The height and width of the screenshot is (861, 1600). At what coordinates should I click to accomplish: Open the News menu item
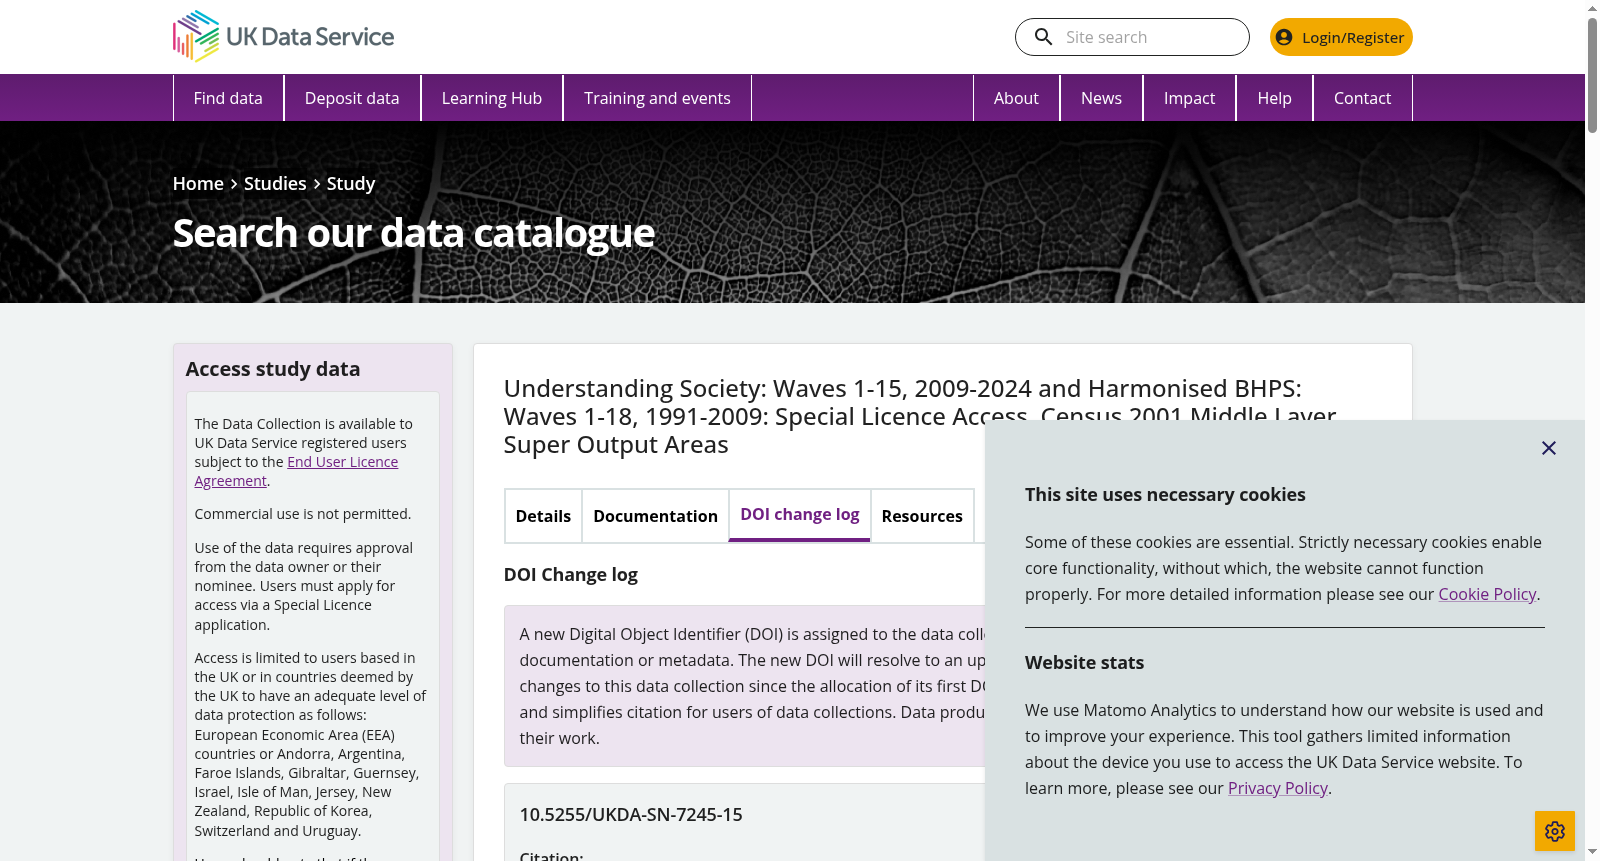pyautogui.click(x=1101, y=98)
